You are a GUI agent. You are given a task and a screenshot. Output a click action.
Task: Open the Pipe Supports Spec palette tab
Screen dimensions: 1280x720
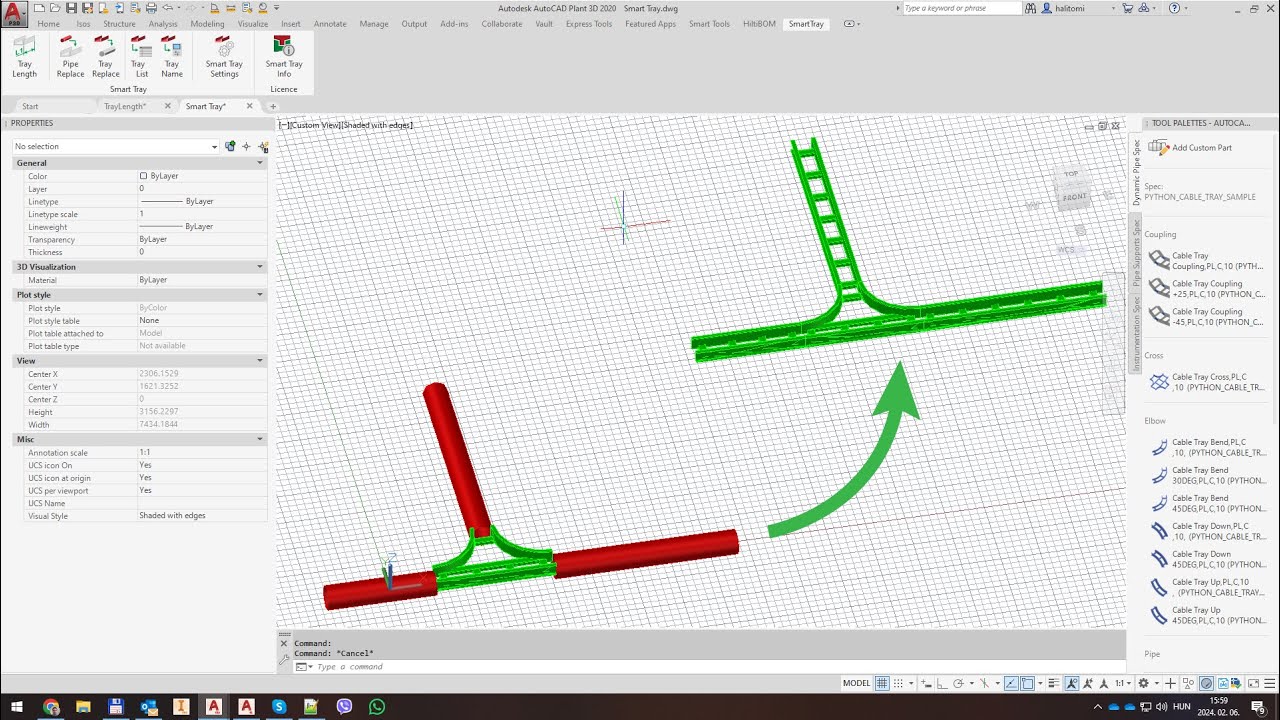point(1136,254)
